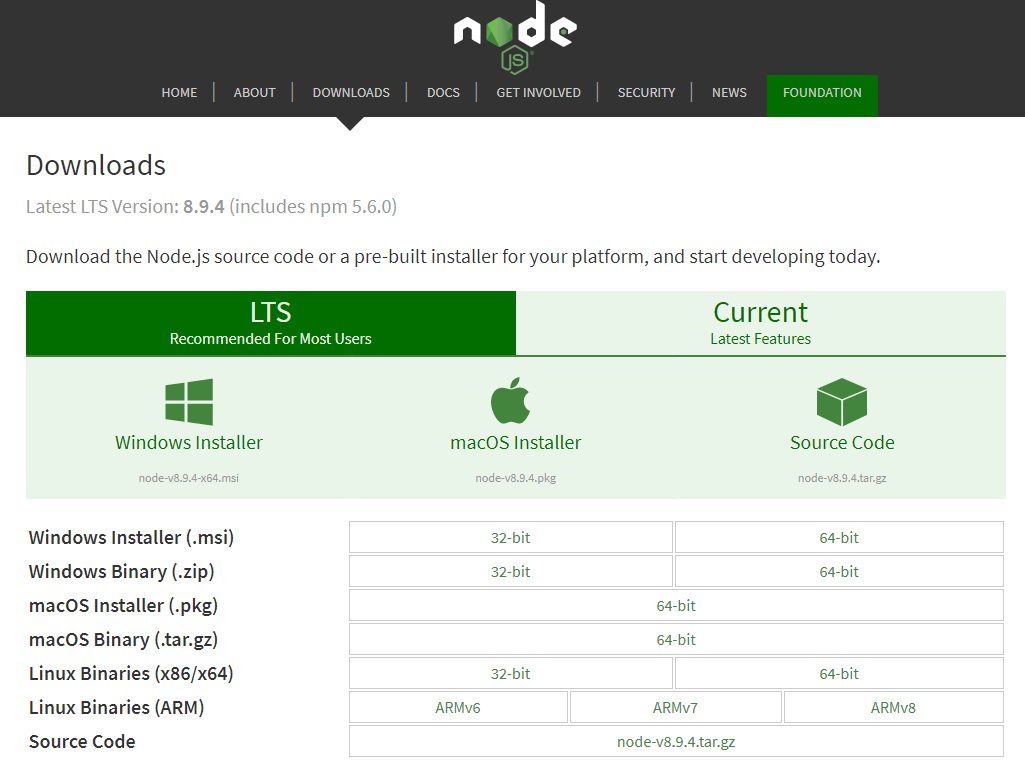Click node-v8.9.4.pkg filename
Screen dimensions: 1025x778
pyautogui.click(x=516, y=478)
